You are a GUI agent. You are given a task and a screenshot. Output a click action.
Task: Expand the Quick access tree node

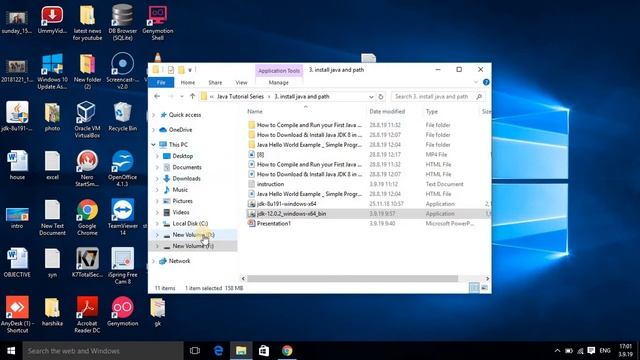[x=154, y=115]
